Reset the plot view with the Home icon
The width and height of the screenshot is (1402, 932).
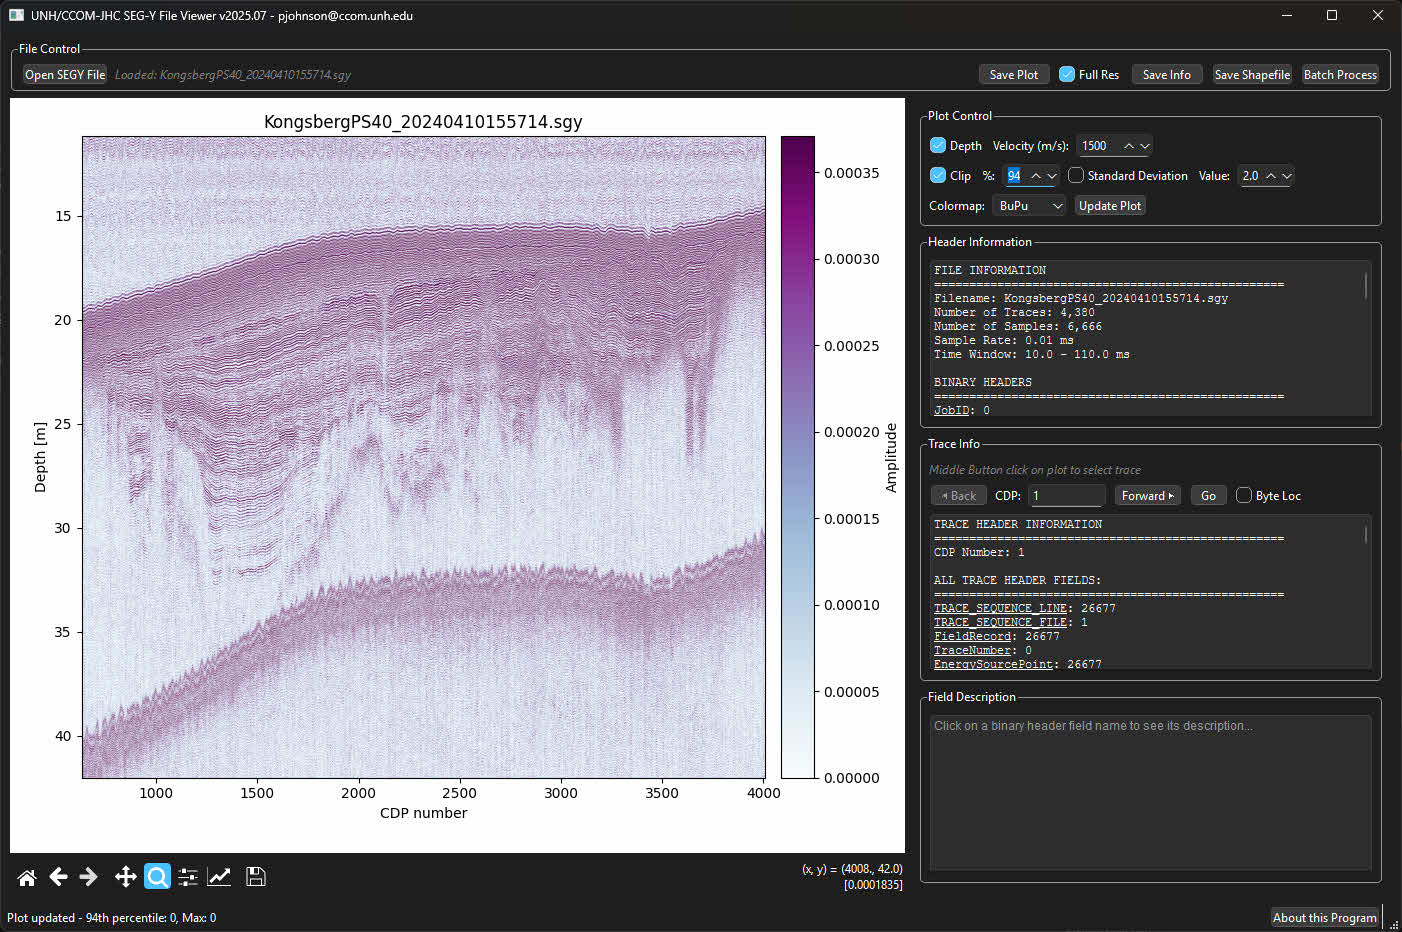pos(27,877)
